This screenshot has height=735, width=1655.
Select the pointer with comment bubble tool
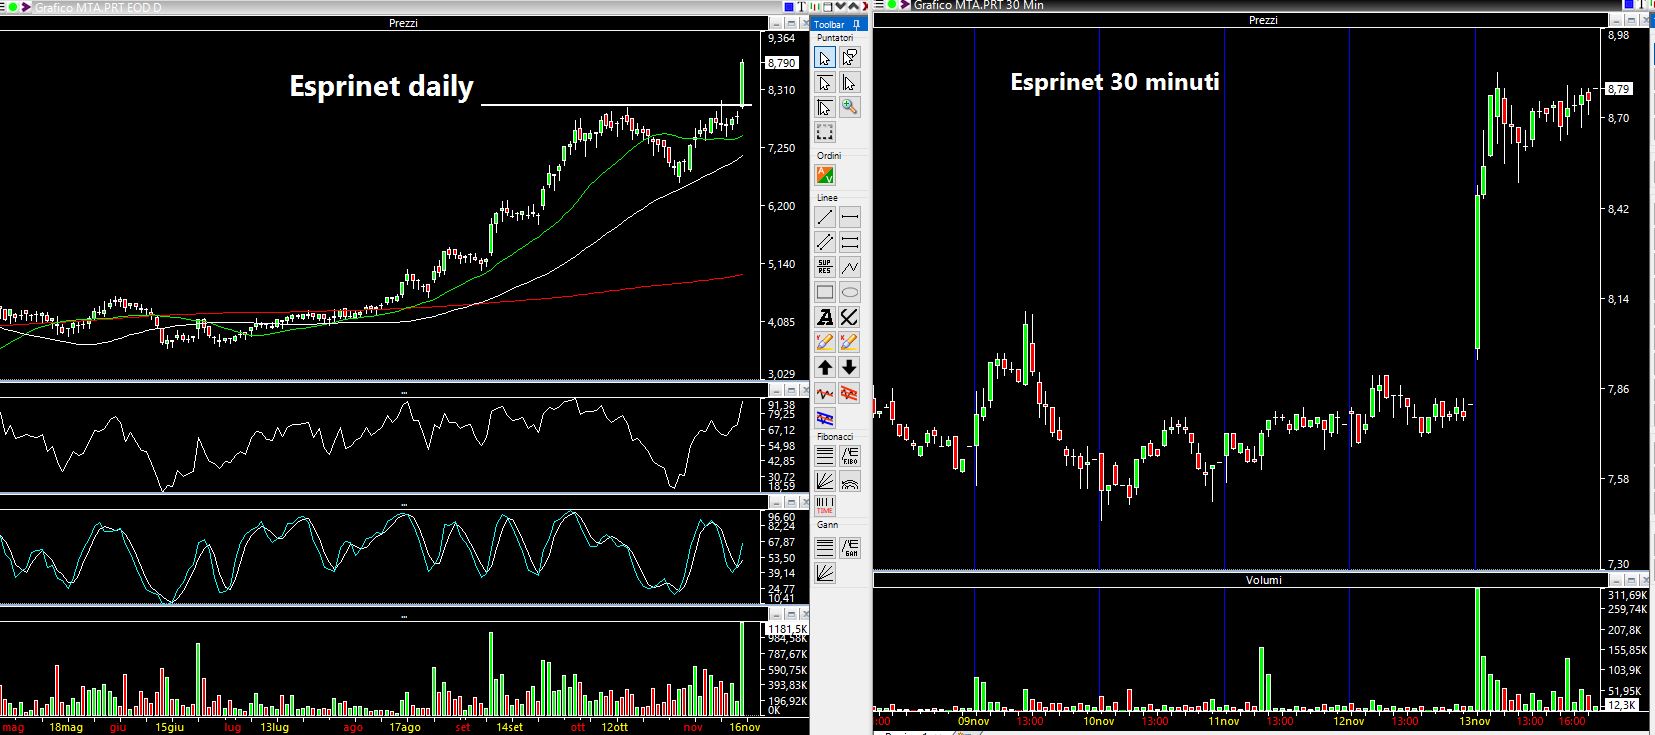pos(849,58)
